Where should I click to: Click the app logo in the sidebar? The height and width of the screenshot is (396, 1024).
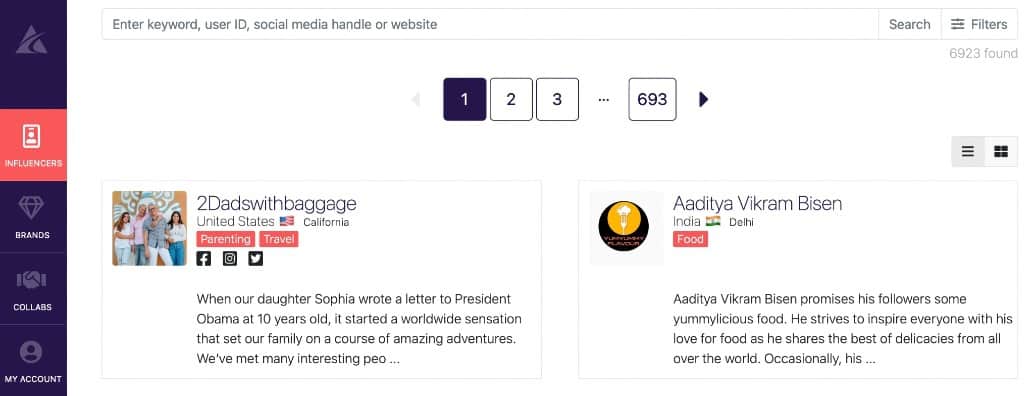31,39
